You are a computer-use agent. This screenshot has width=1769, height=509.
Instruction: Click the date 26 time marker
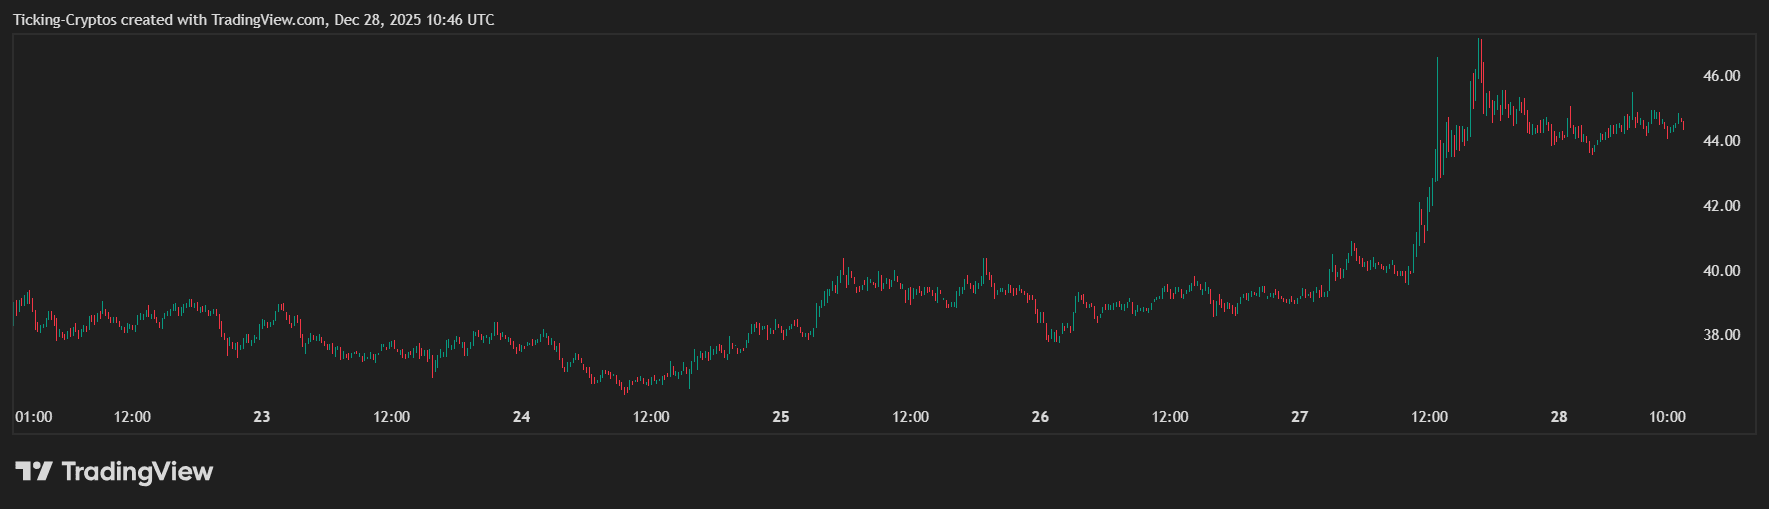pos(1040,417)
